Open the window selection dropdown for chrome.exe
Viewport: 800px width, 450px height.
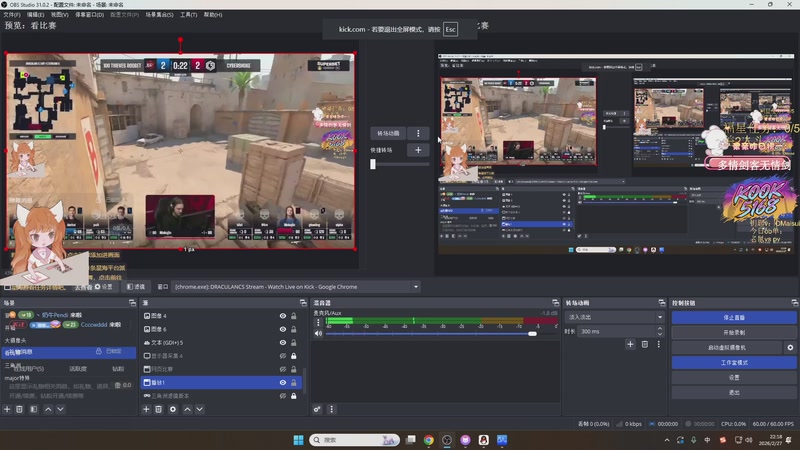(x=297, y=287)
